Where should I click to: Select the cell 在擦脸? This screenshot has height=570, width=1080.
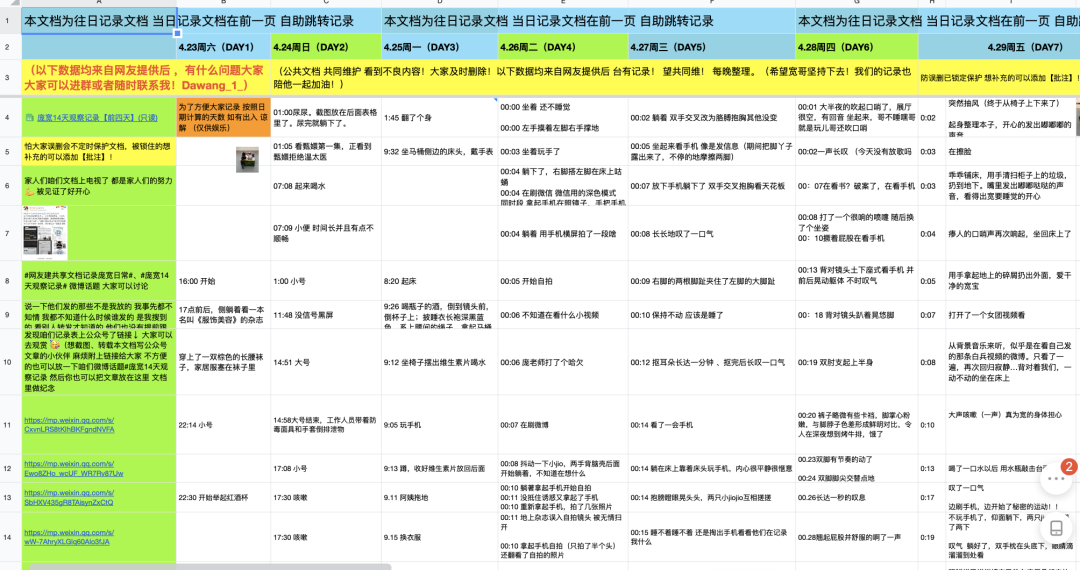(x=1012, y=151)
